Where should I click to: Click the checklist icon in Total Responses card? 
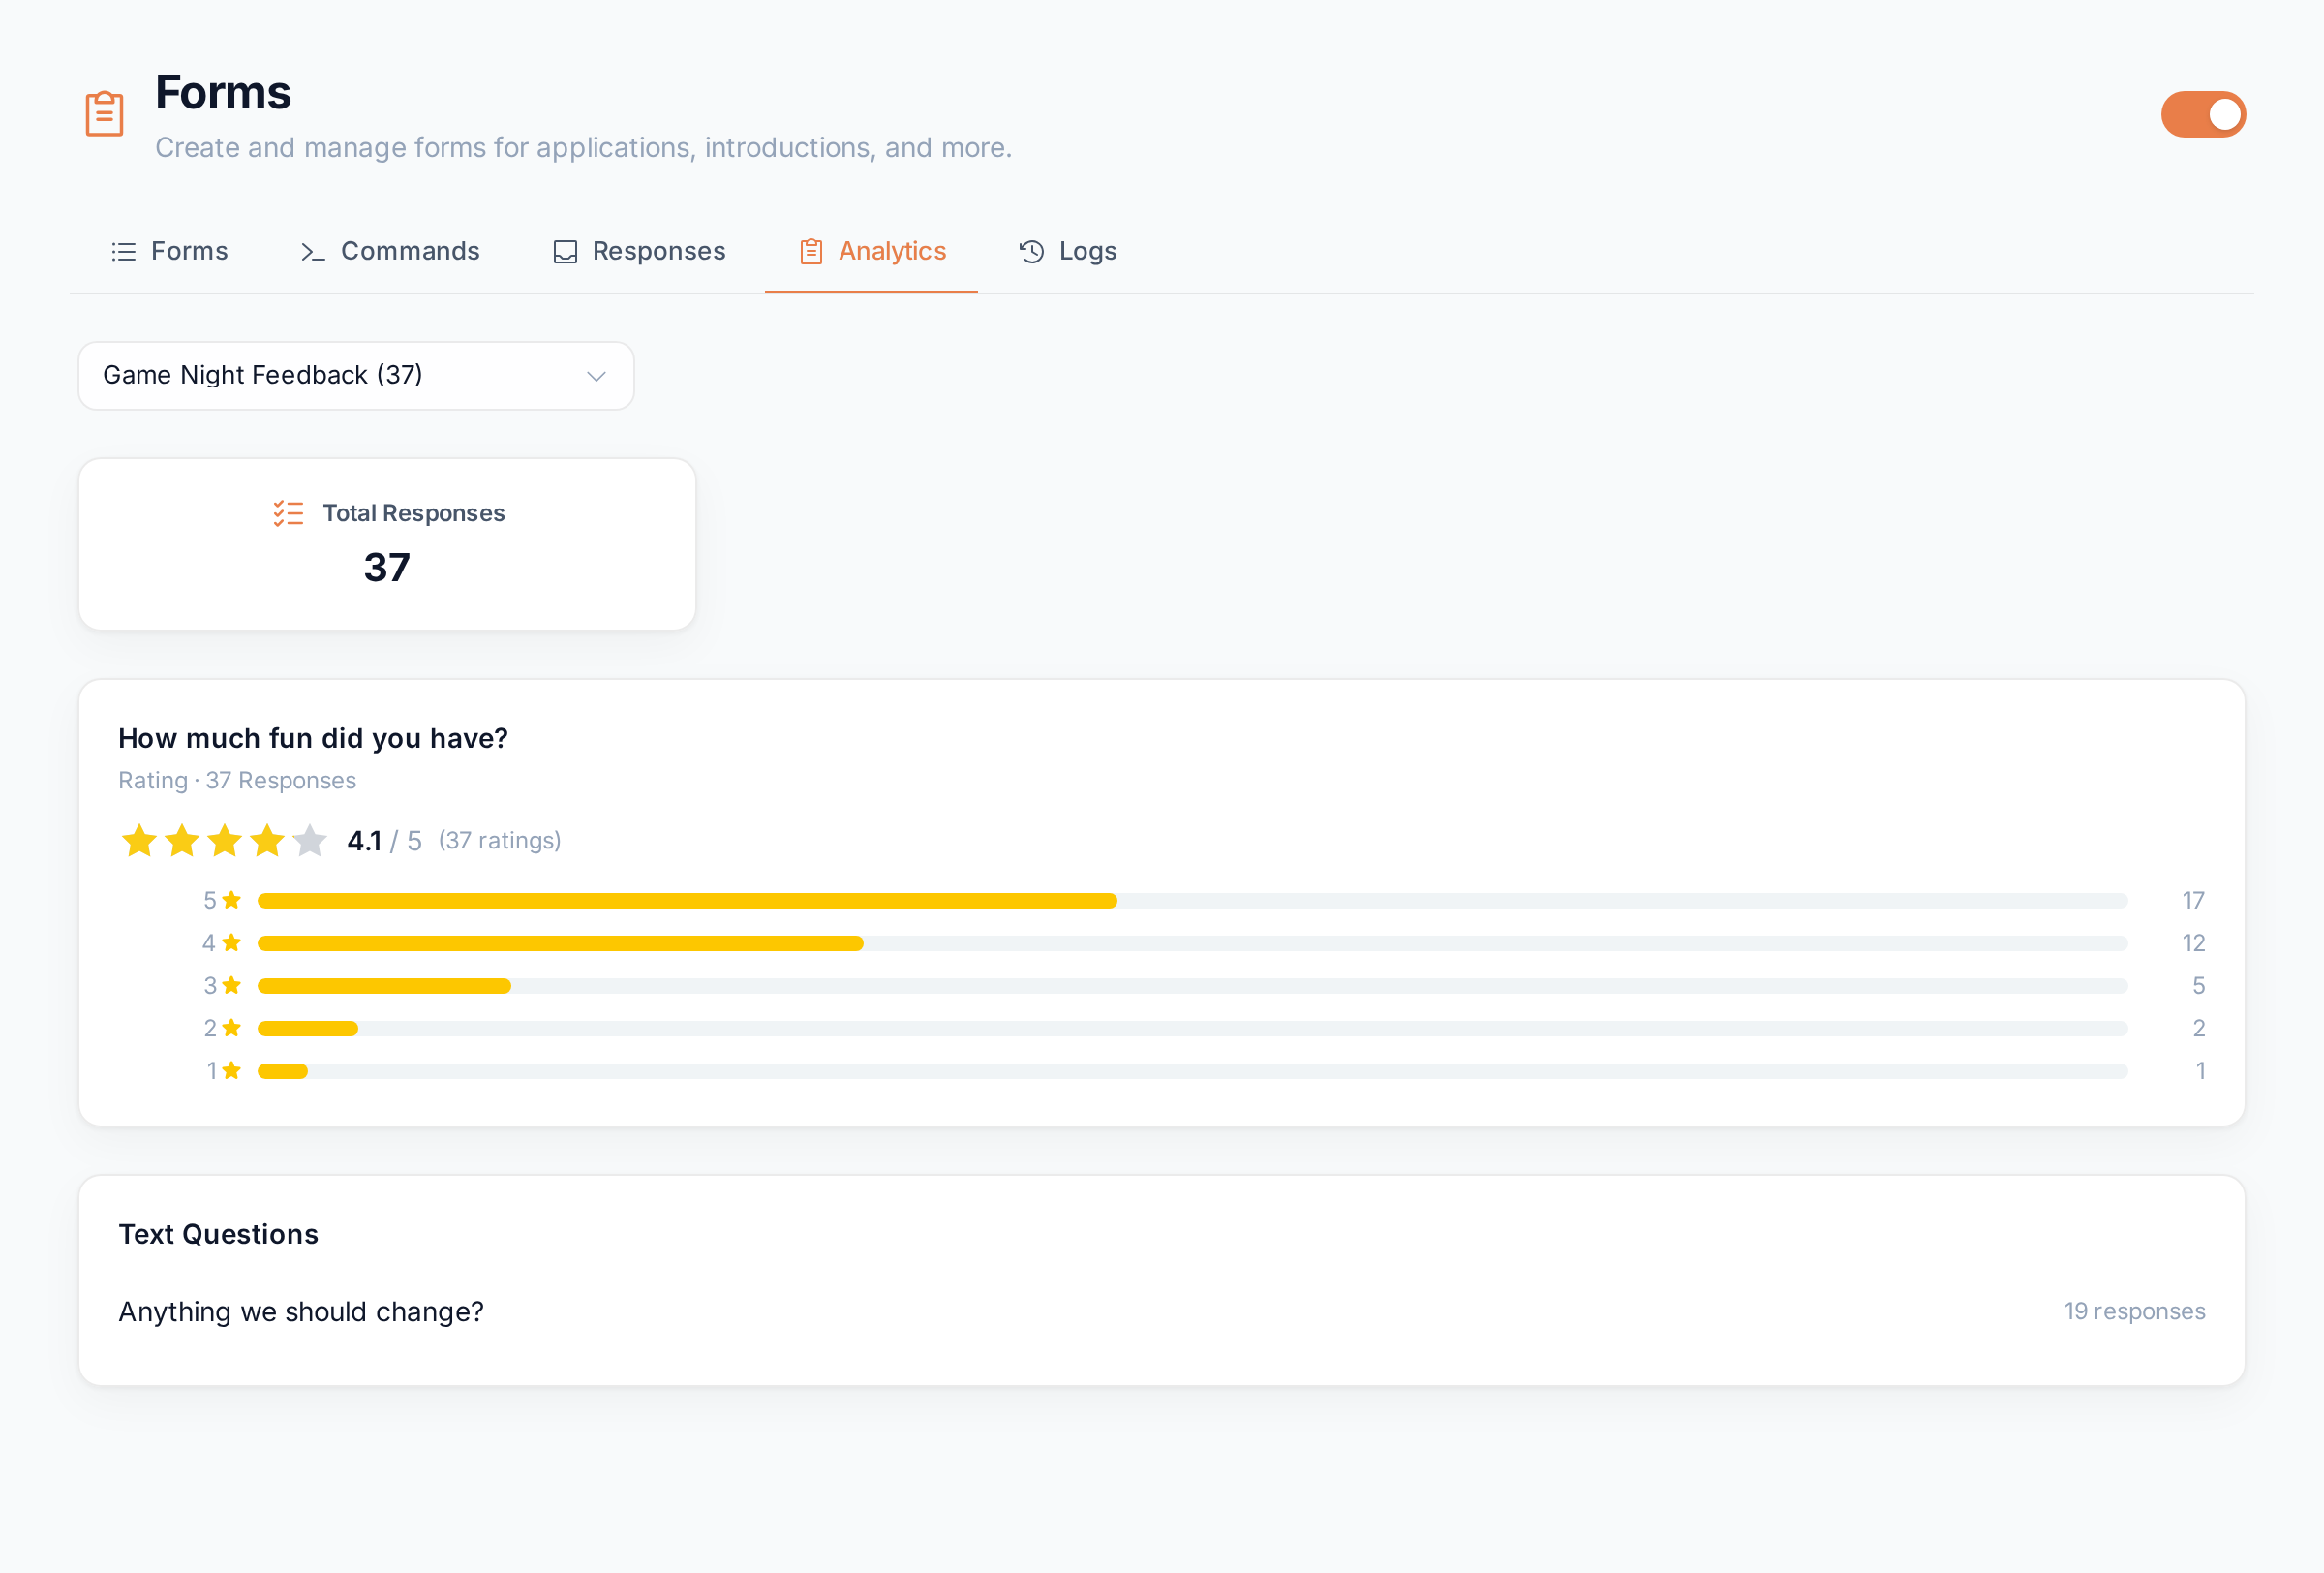(288, 514)
